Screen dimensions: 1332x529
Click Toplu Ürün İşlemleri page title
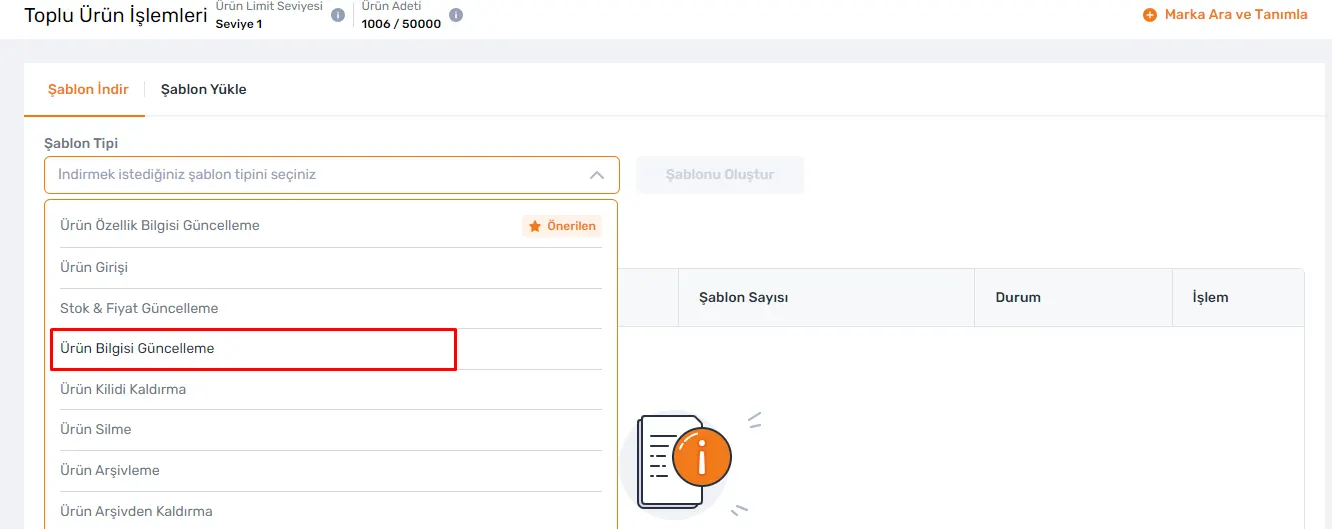point(116,16)
